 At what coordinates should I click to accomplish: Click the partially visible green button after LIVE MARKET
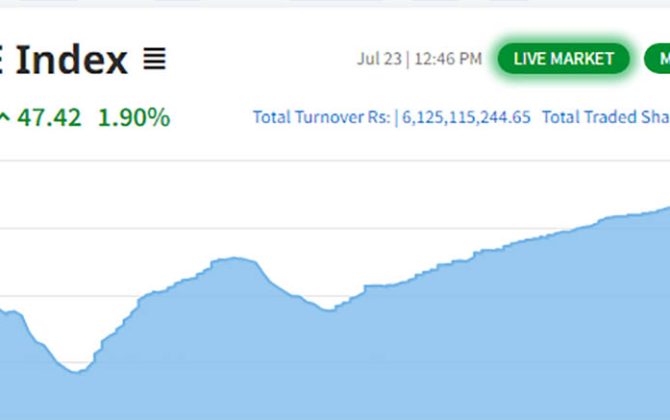pyautogui.click(x=658, y=59)
